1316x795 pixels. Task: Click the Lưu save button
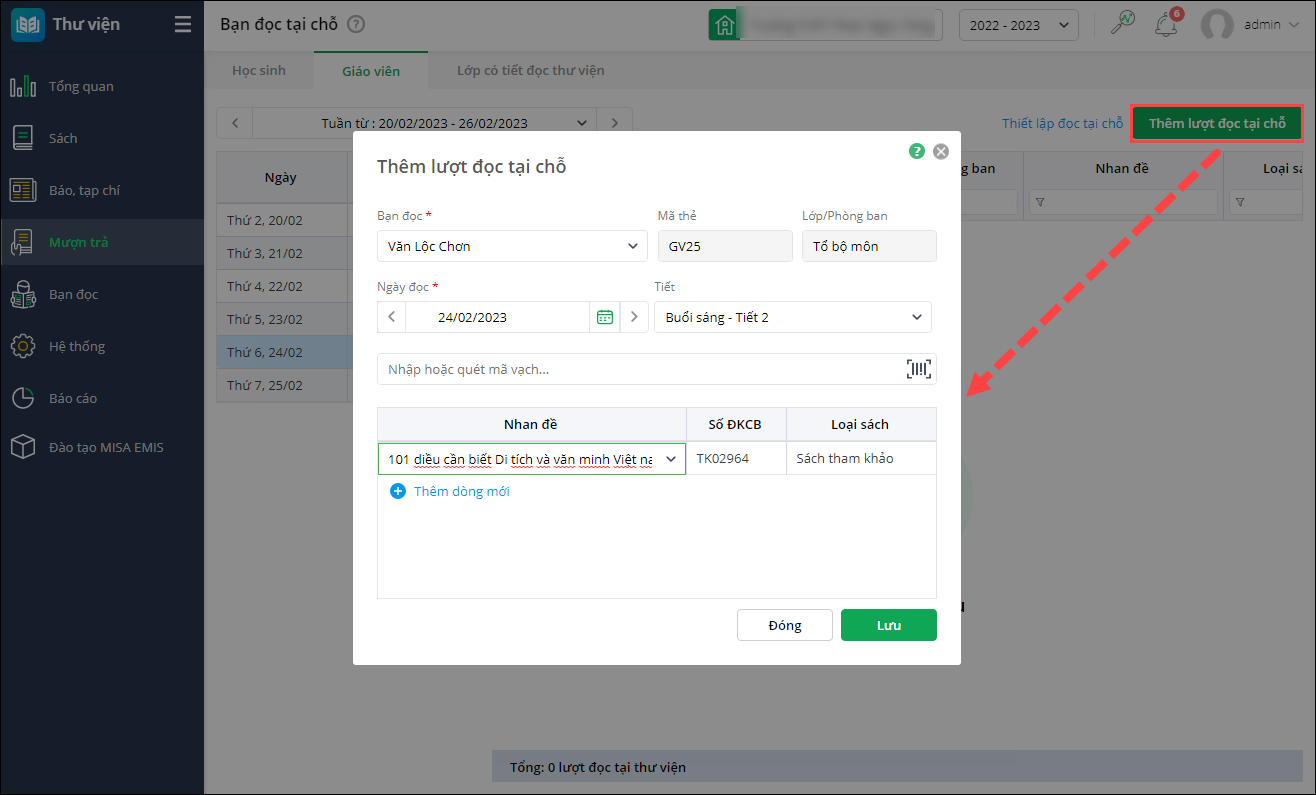coord(889,625)
